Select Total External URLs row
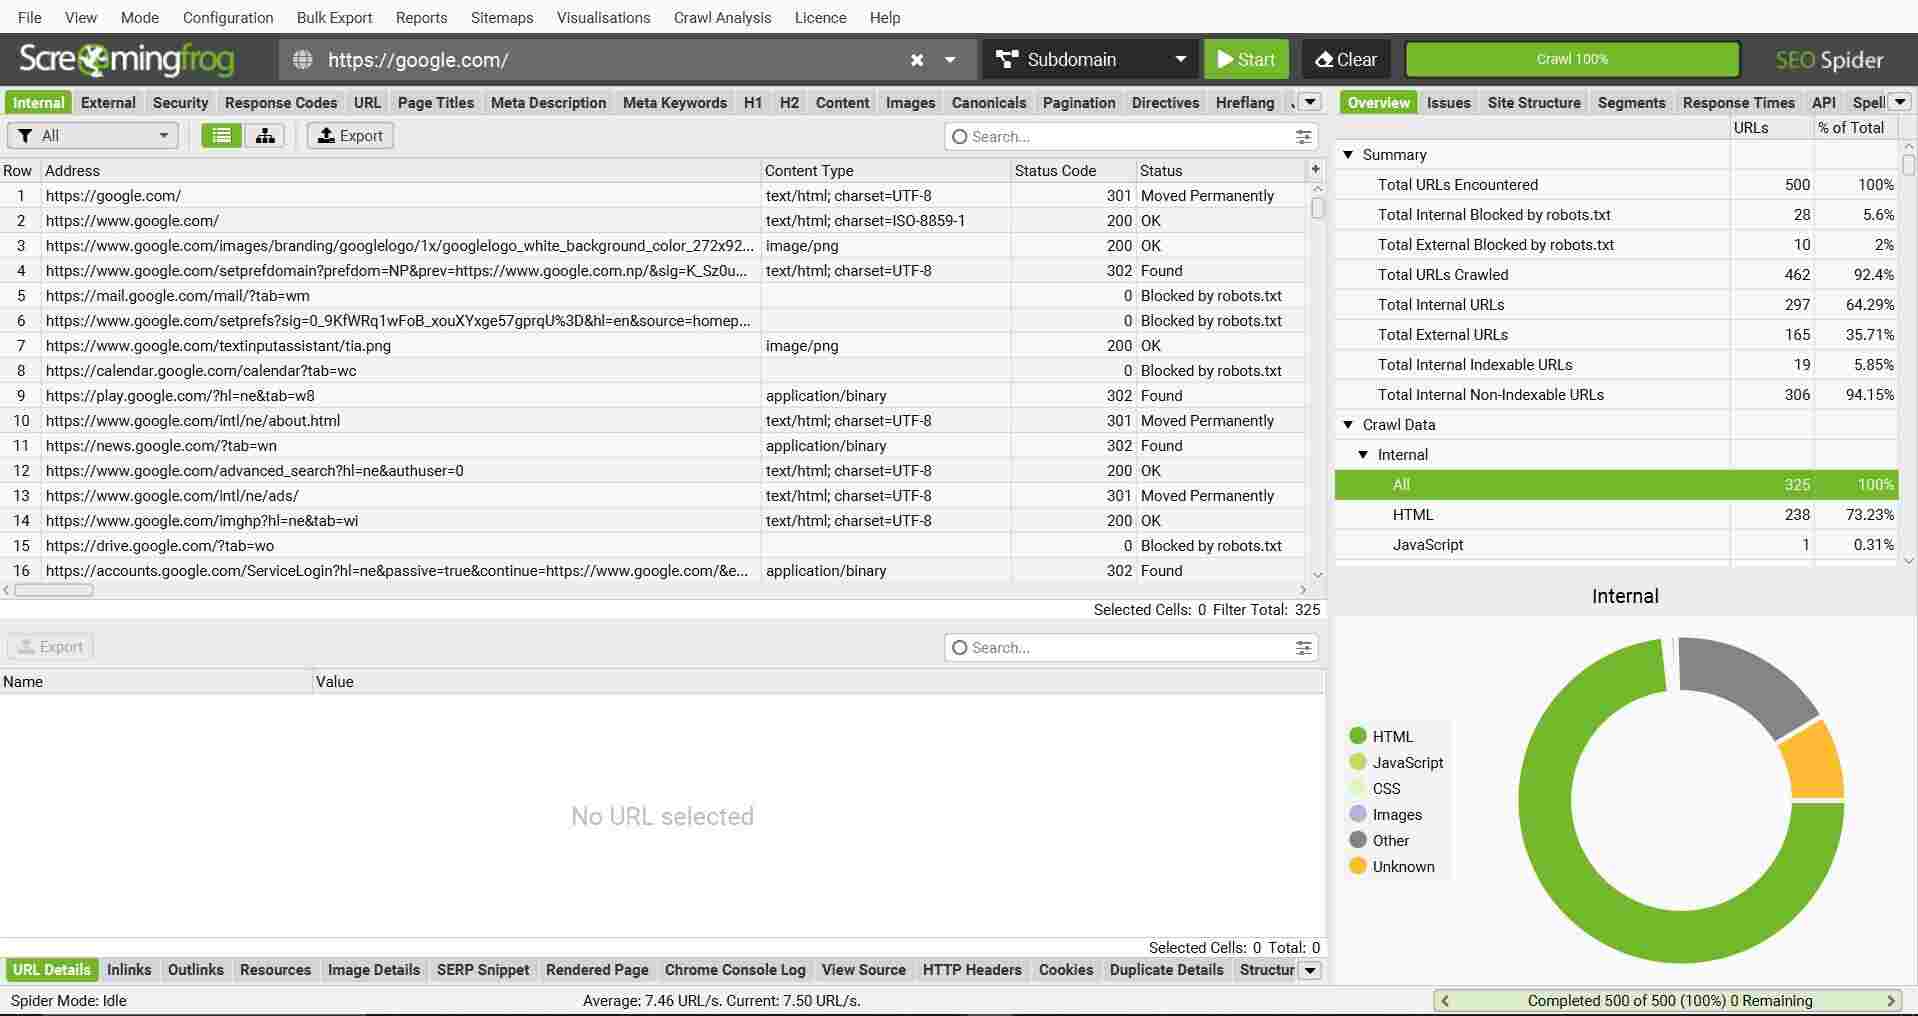This screenshot has height=1016, width=1918. [x=1616, y=335]
